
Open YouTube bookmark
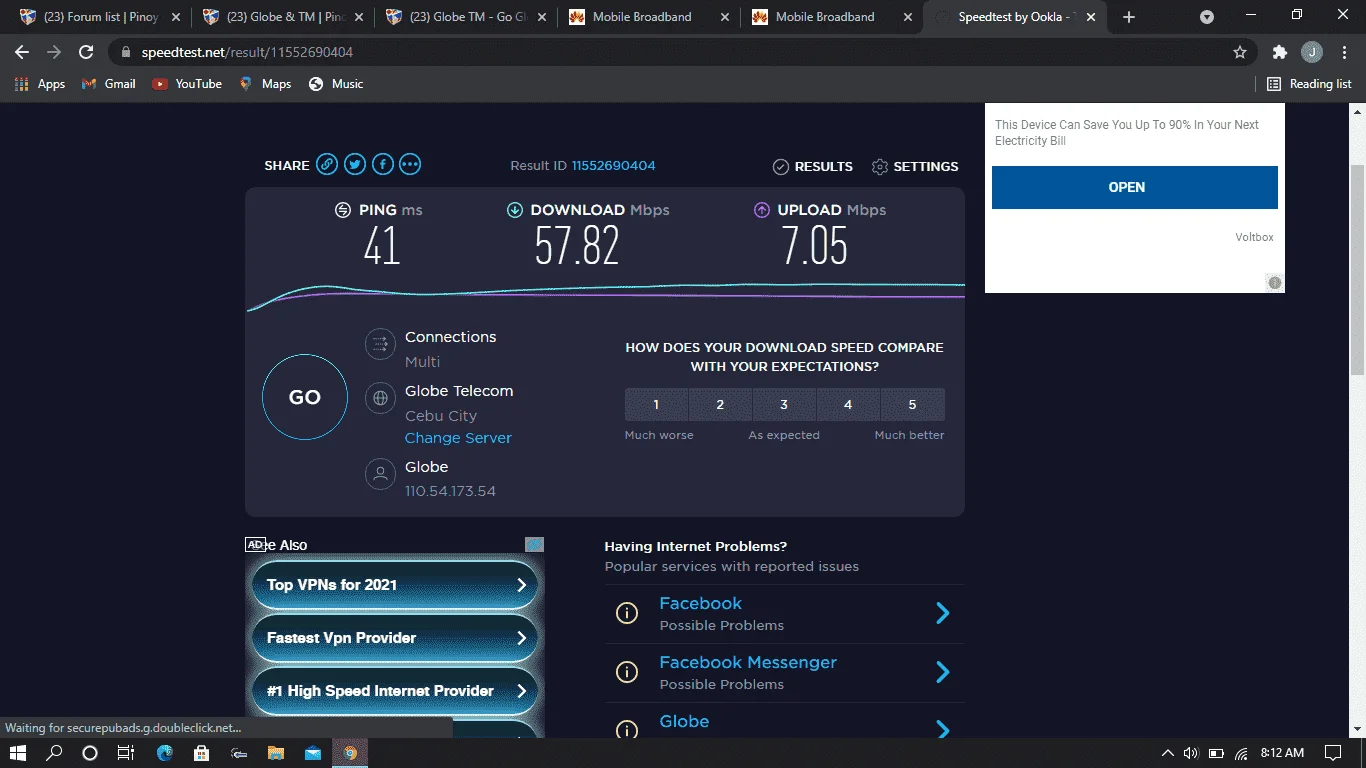pos(187,84)
